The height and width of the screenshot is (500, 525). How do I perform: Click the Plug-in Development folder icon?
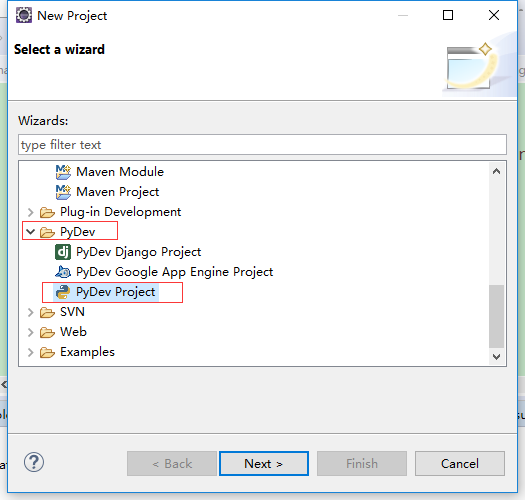47,212
